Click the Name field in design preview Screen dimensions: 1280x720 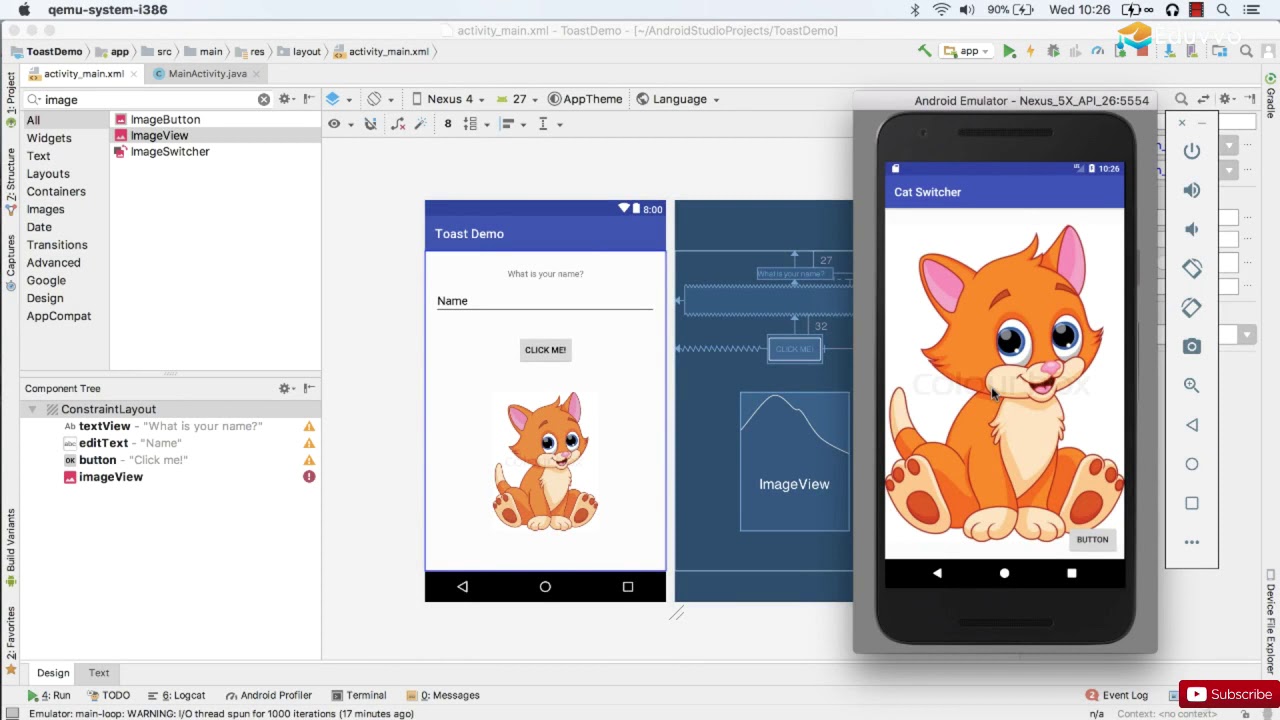(x=545, y=301)
